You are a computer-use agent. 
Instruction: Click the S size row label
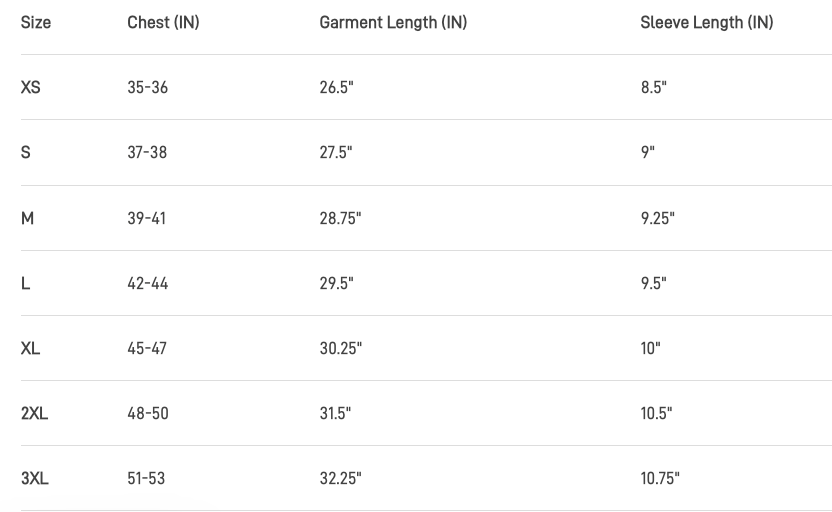25,153
